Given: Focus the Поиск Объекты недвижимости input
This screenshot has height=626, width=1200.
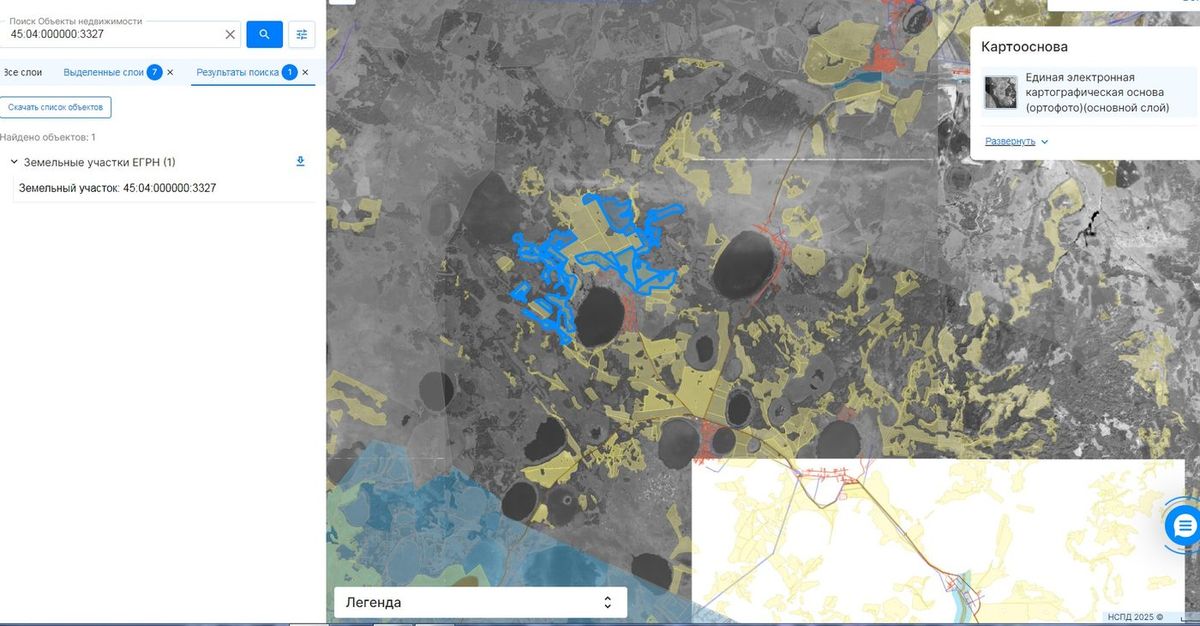Looking at the screenshot, I should (115, 34).
